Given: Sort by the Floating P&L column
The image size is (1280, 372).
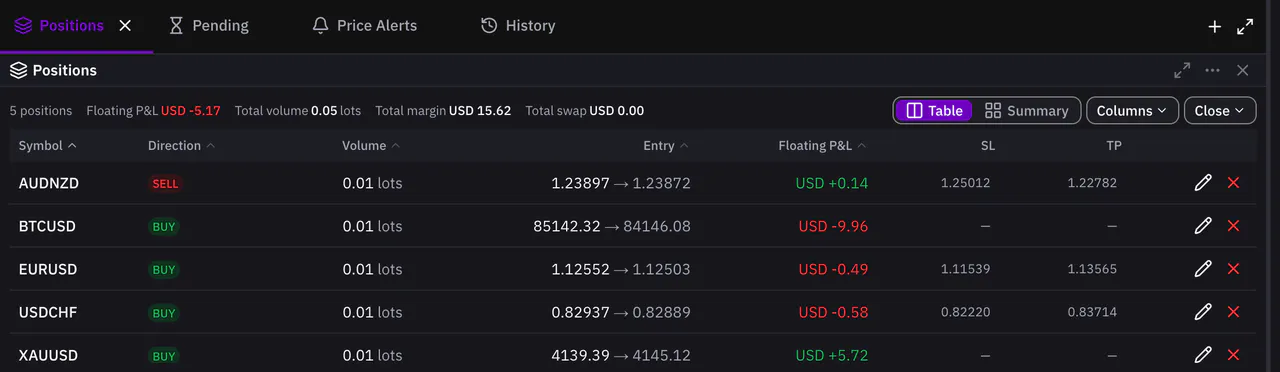Looking at the screenshot, I should pos(823,145).
